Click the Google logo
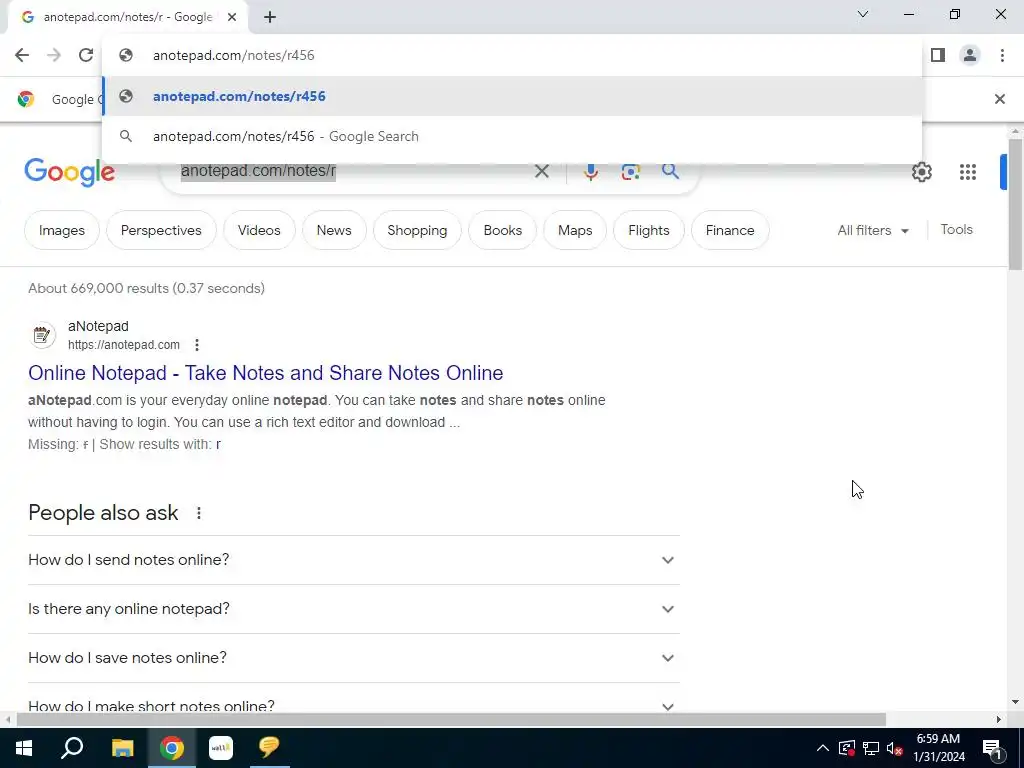This screenshot has width=1024, height=768. tap(69, 172)
